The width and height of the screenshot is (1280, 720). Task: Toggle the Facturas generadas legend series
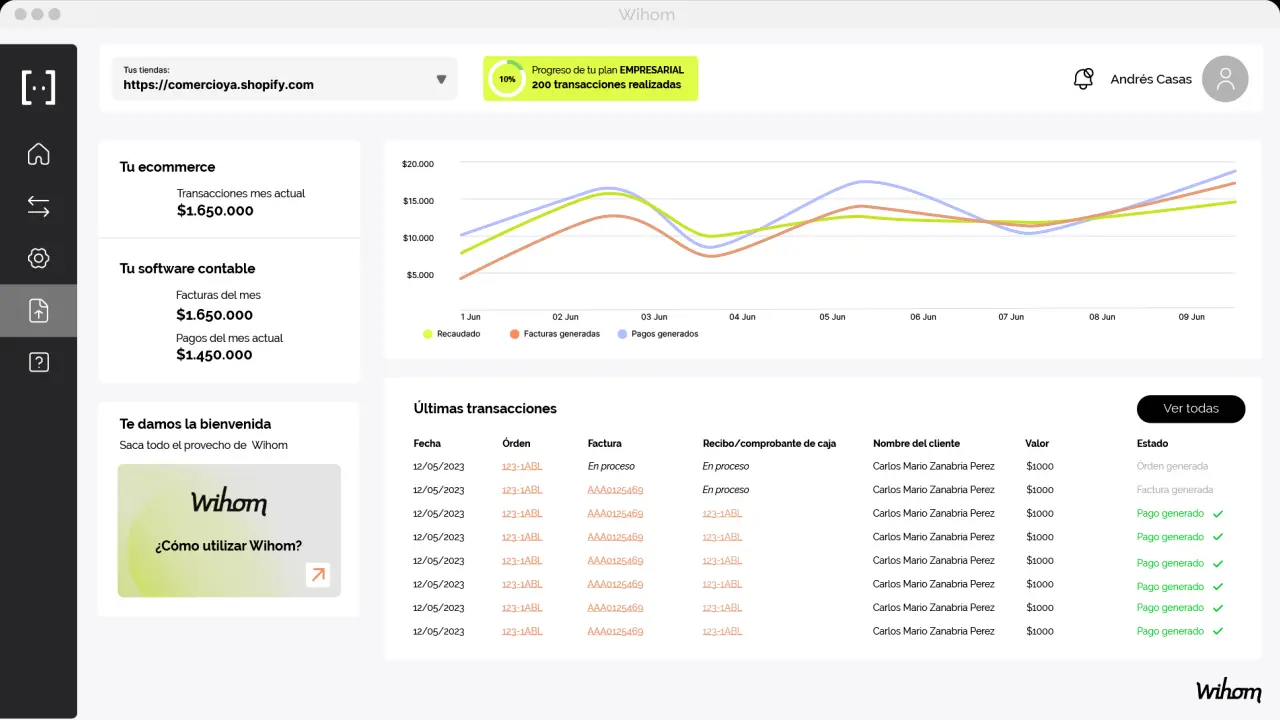pos(554,334)
